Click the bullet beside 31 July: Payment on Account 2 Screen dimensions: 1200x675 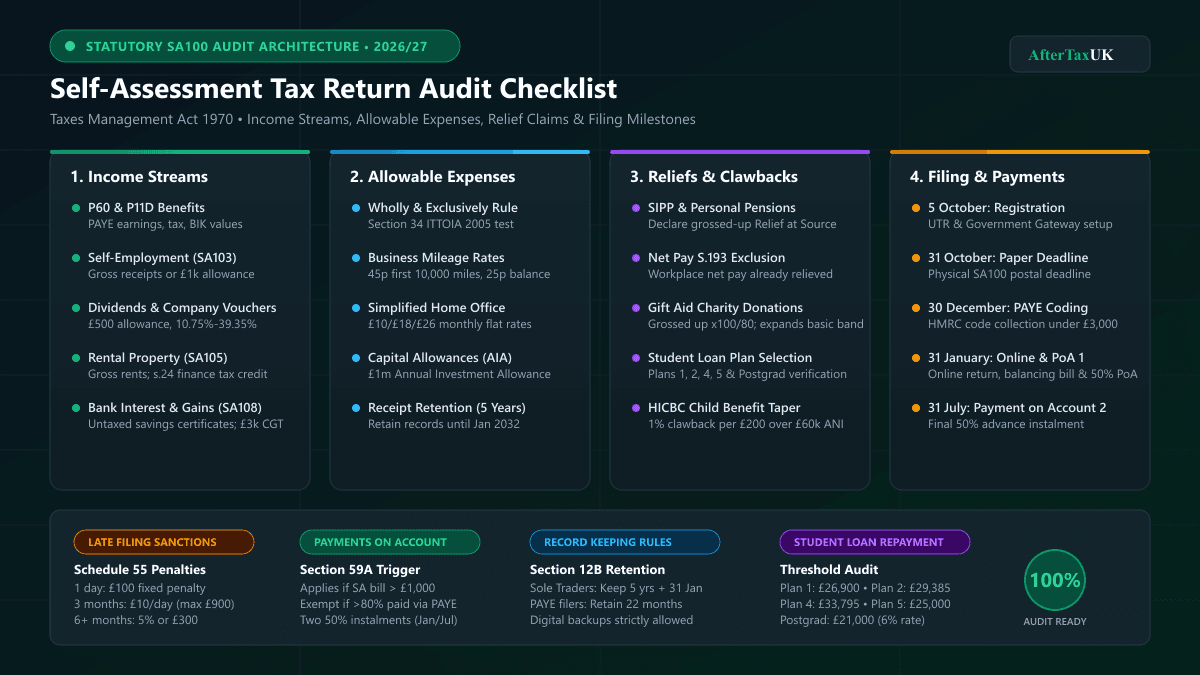click(x=916, y=408)
